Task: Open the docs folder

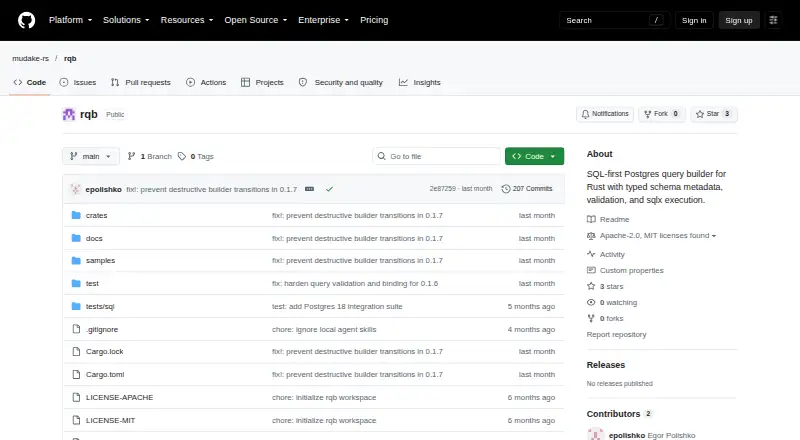Action: [x=94, y=238]
